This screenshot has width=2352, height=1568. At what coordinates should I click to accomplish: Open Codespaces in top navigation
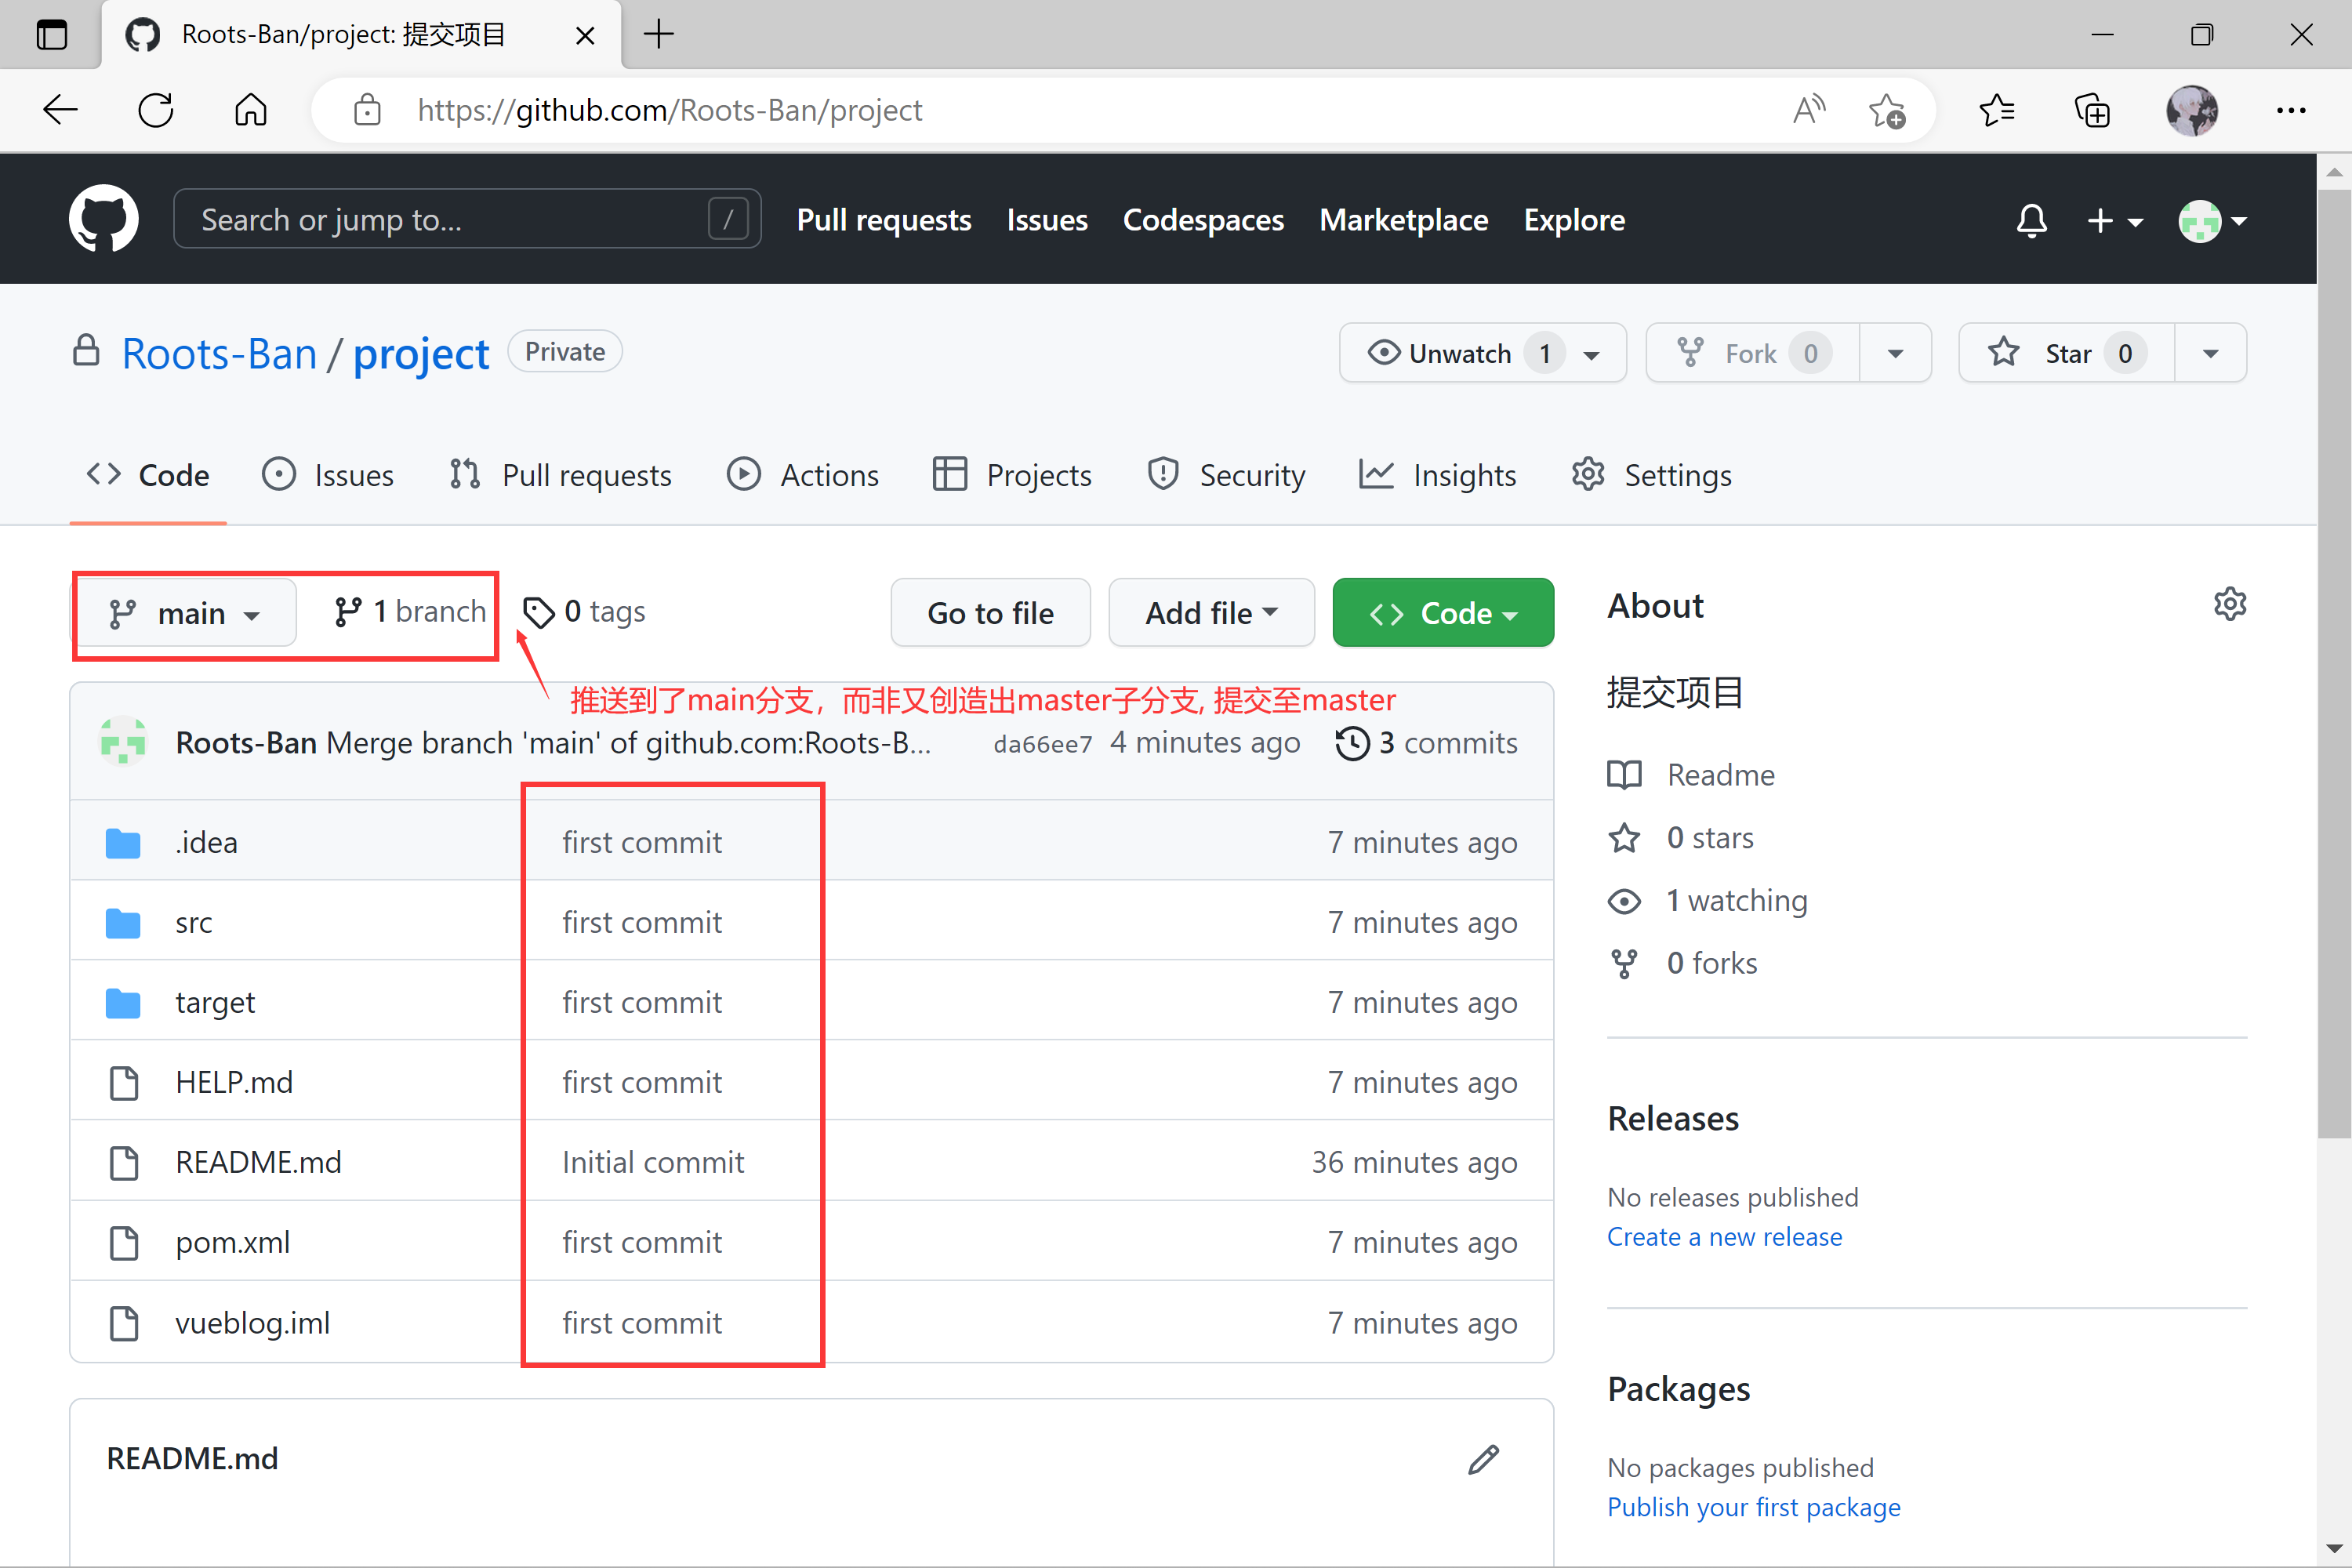(x=1203, y=220)
